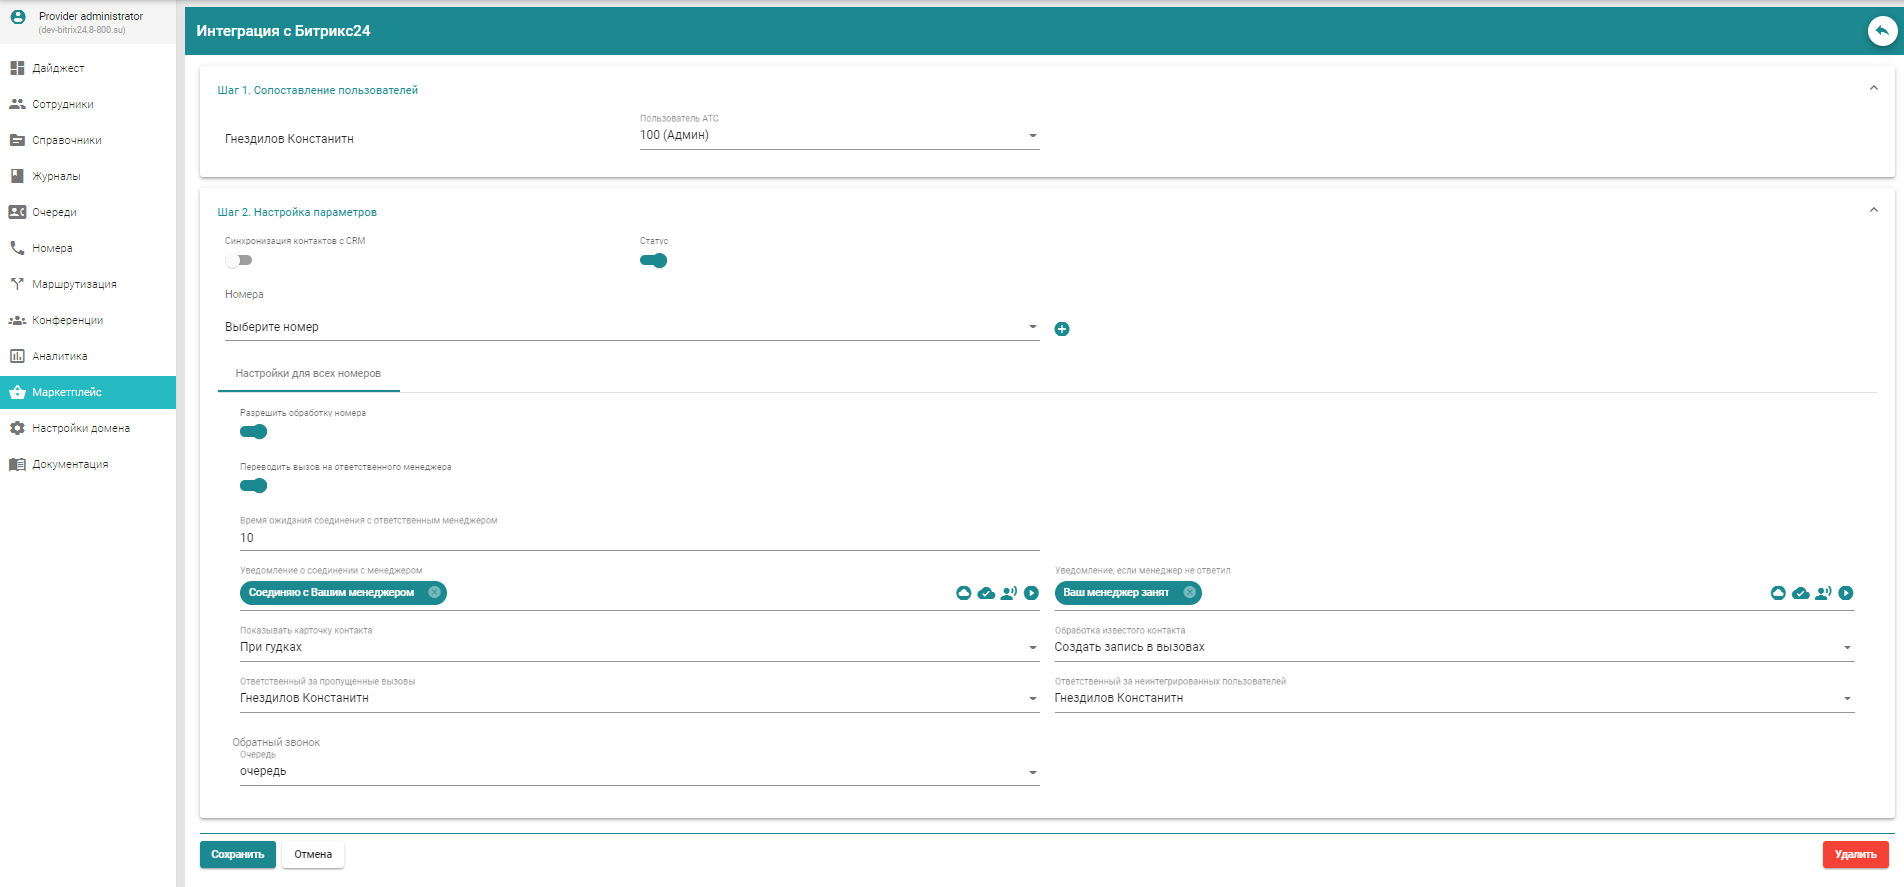Click the Сохранить button
This screenshot has width=1904, height=887.
coord(238,855)
